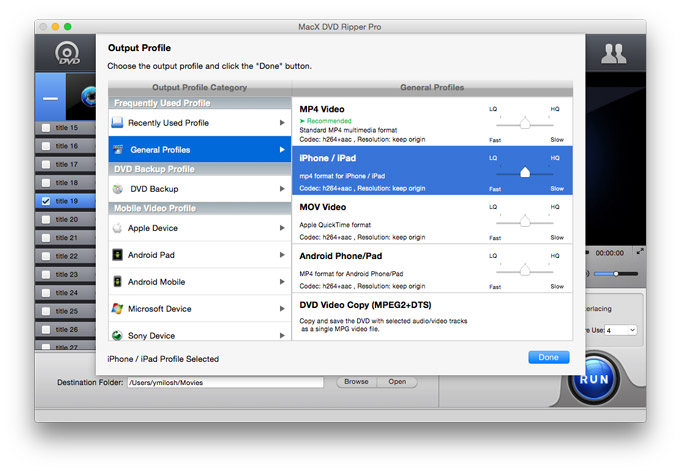Click the Open button
Viewport: 680px width, 471px height.
click(397, 382)
